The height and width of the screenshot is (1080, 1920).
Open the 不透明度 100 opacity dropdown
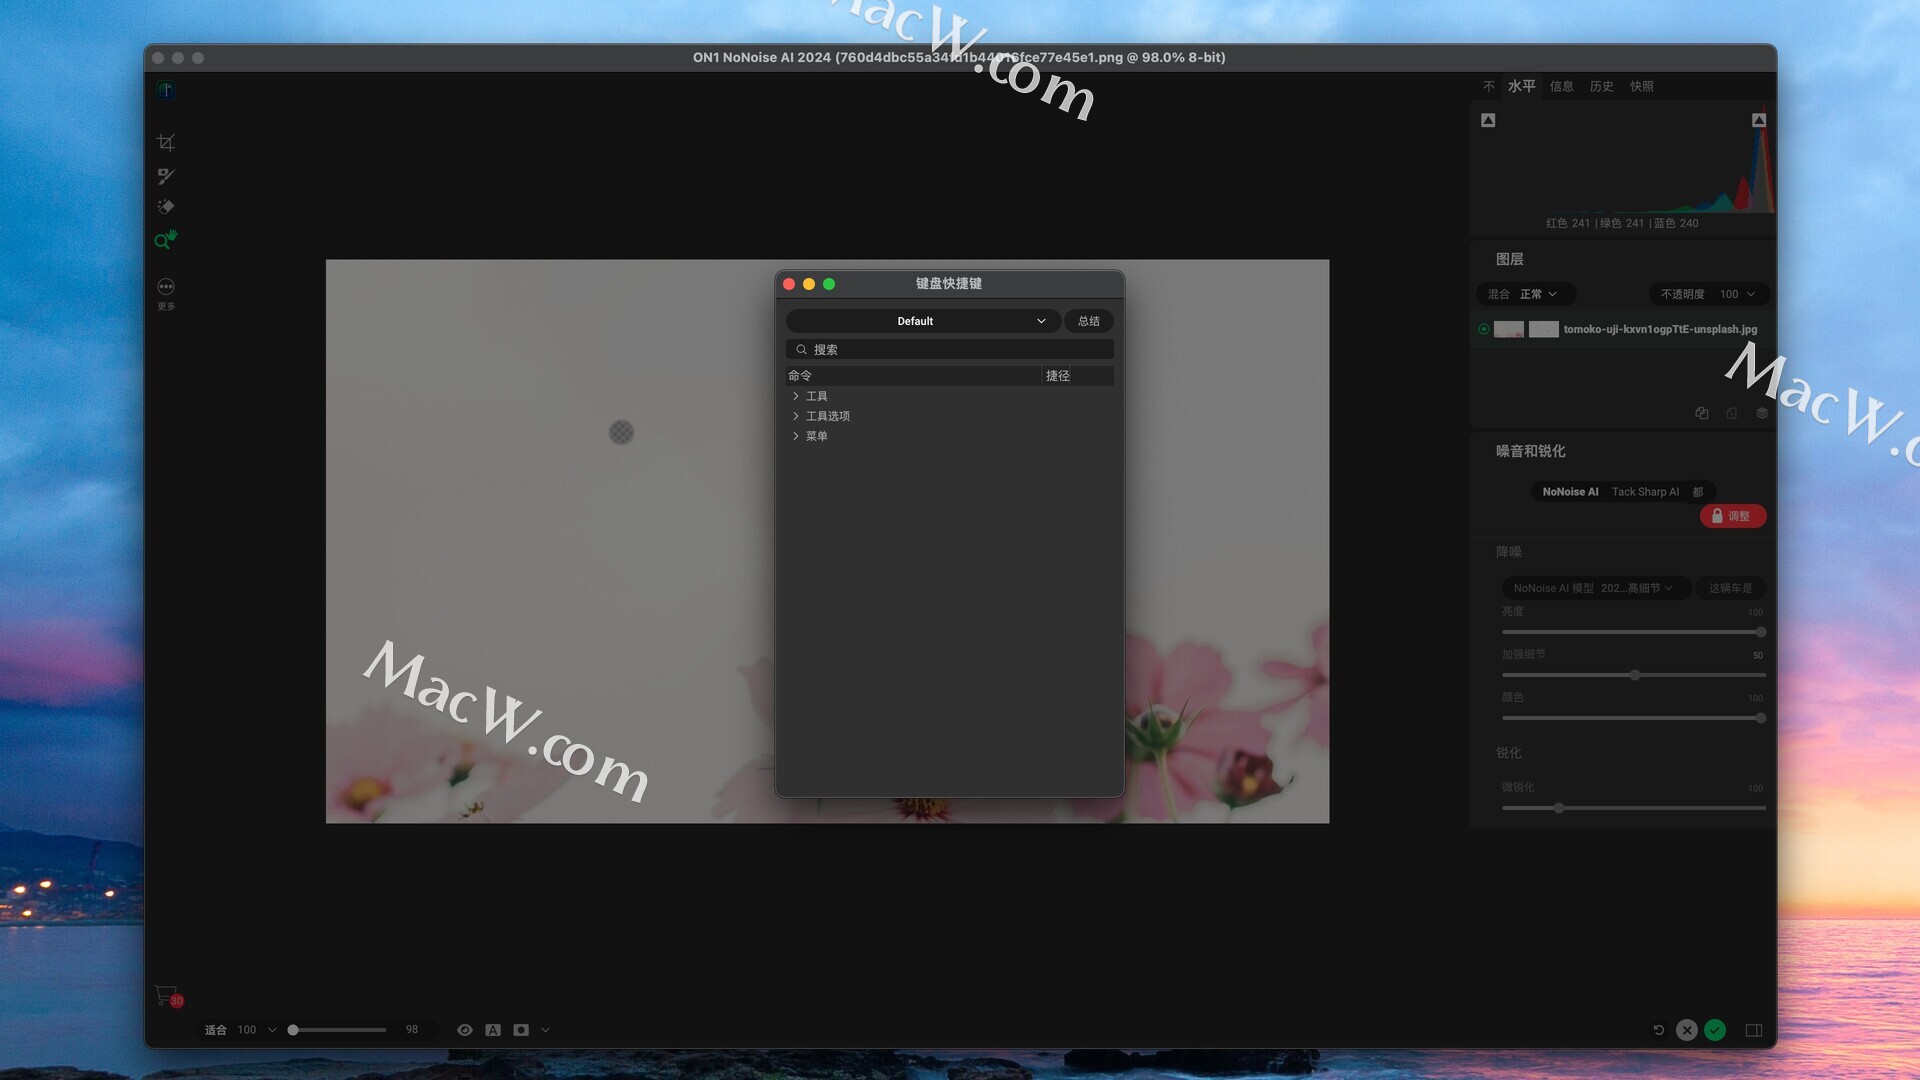[1708, 294]
